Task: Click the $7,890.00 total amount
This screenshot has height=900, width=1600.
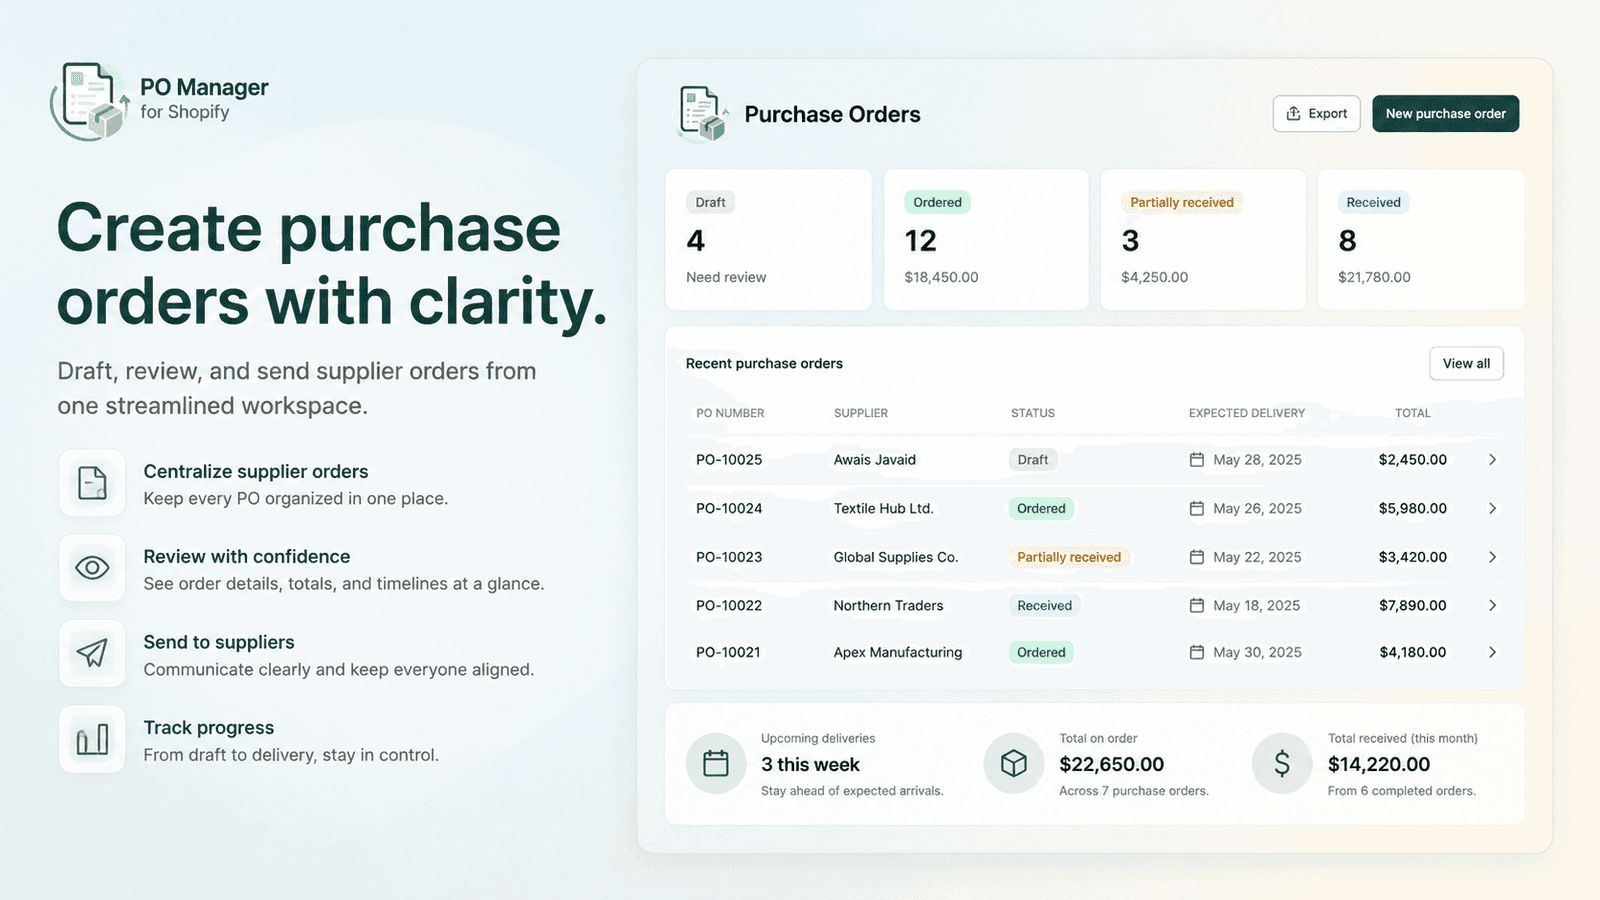Action: (x=1412, y=605)
